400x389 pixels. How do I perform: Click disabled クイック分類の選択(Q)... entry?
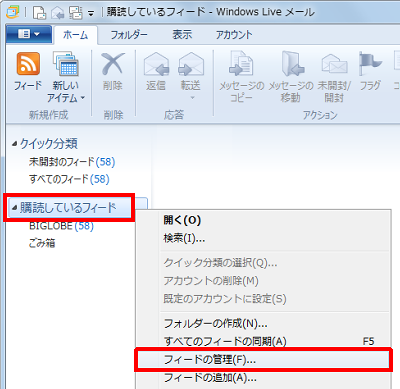click(x=263, y=263)
